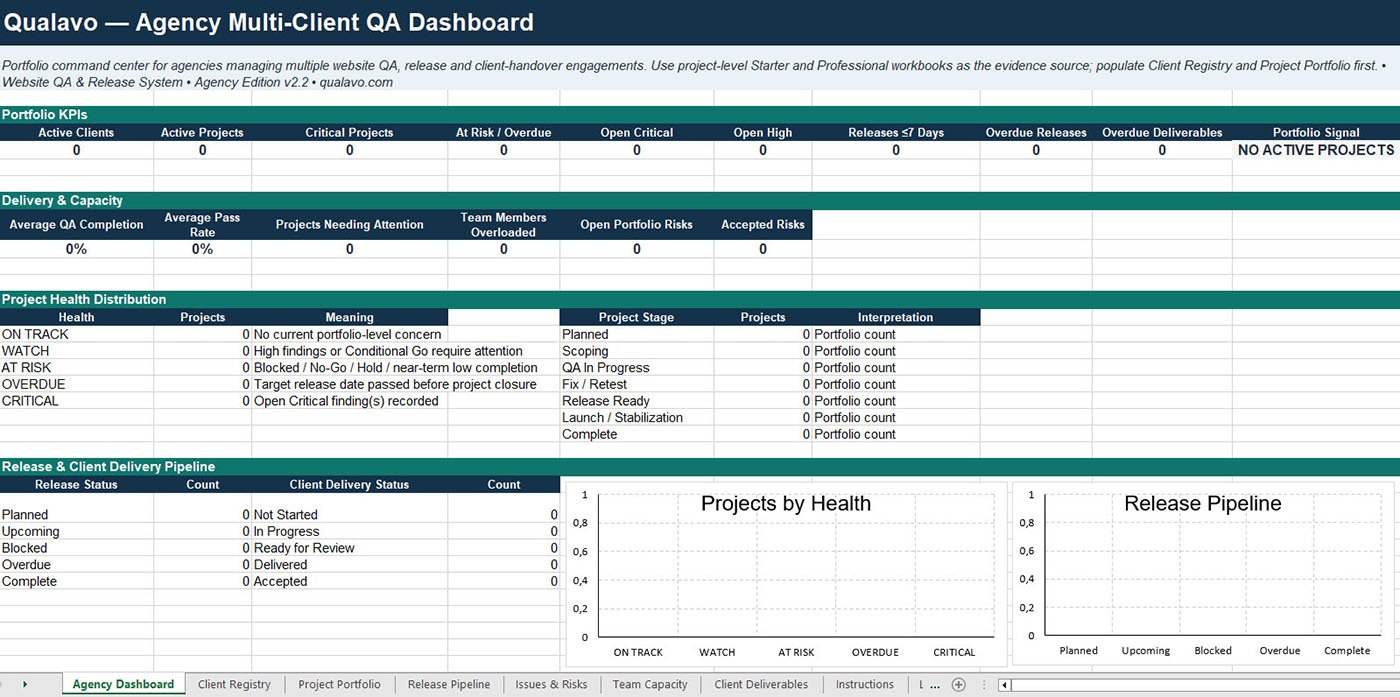Select the Release Pipeline chart
This screenshot has width=1400, height=697.
click(1203, 573)
